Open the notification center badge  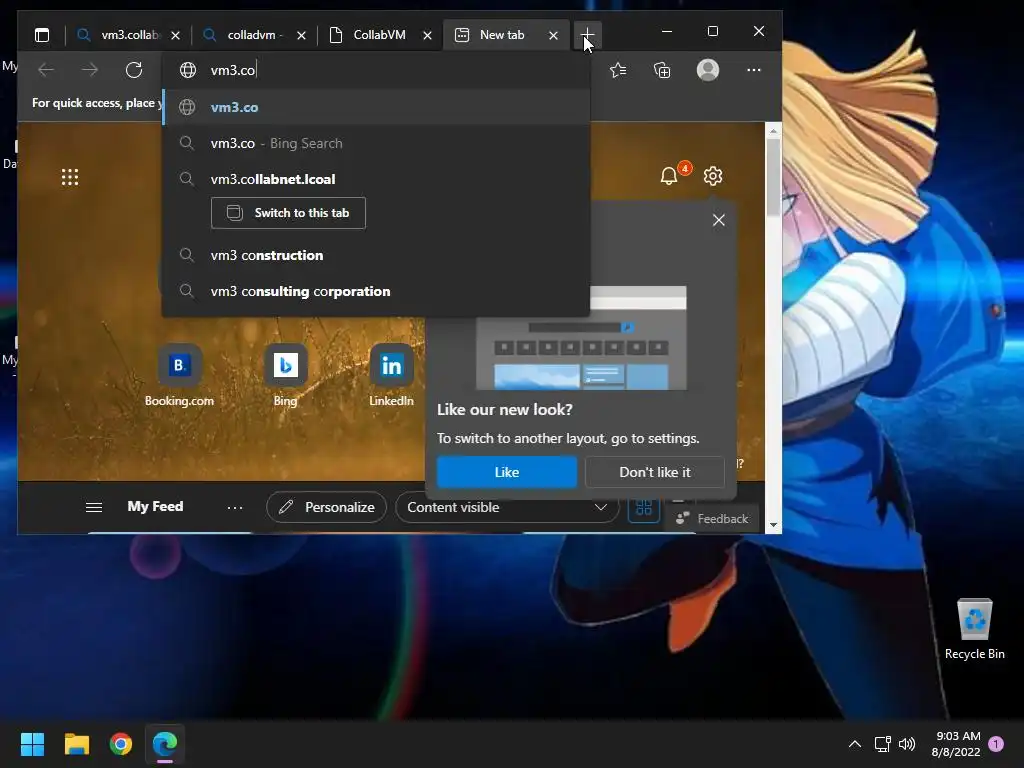(996, 744)
